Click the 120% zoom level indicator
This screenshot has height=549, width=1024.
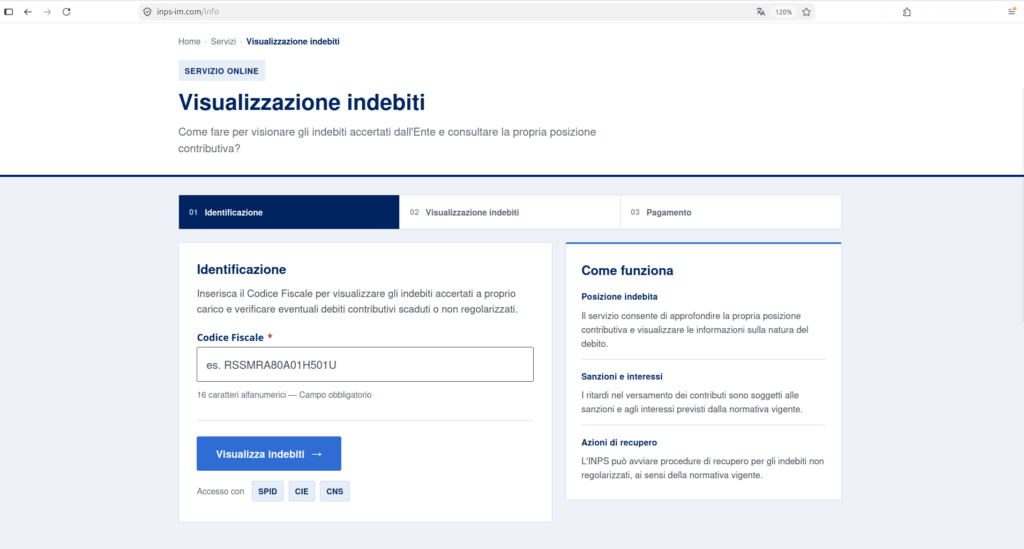[784, 12]
